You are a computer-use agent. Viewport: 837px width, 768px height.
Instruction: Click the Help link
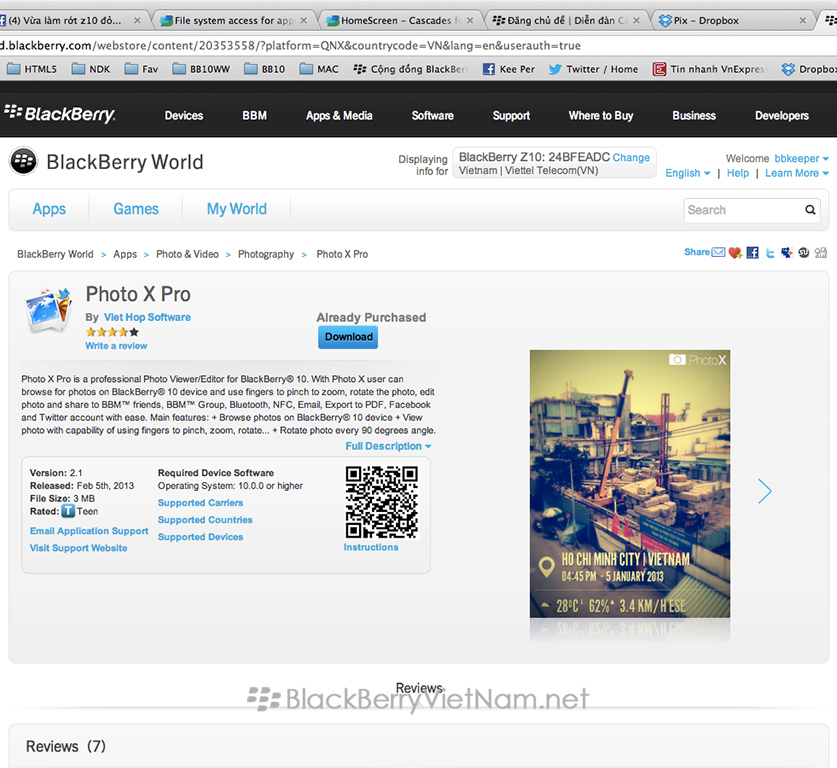point(738,173)
